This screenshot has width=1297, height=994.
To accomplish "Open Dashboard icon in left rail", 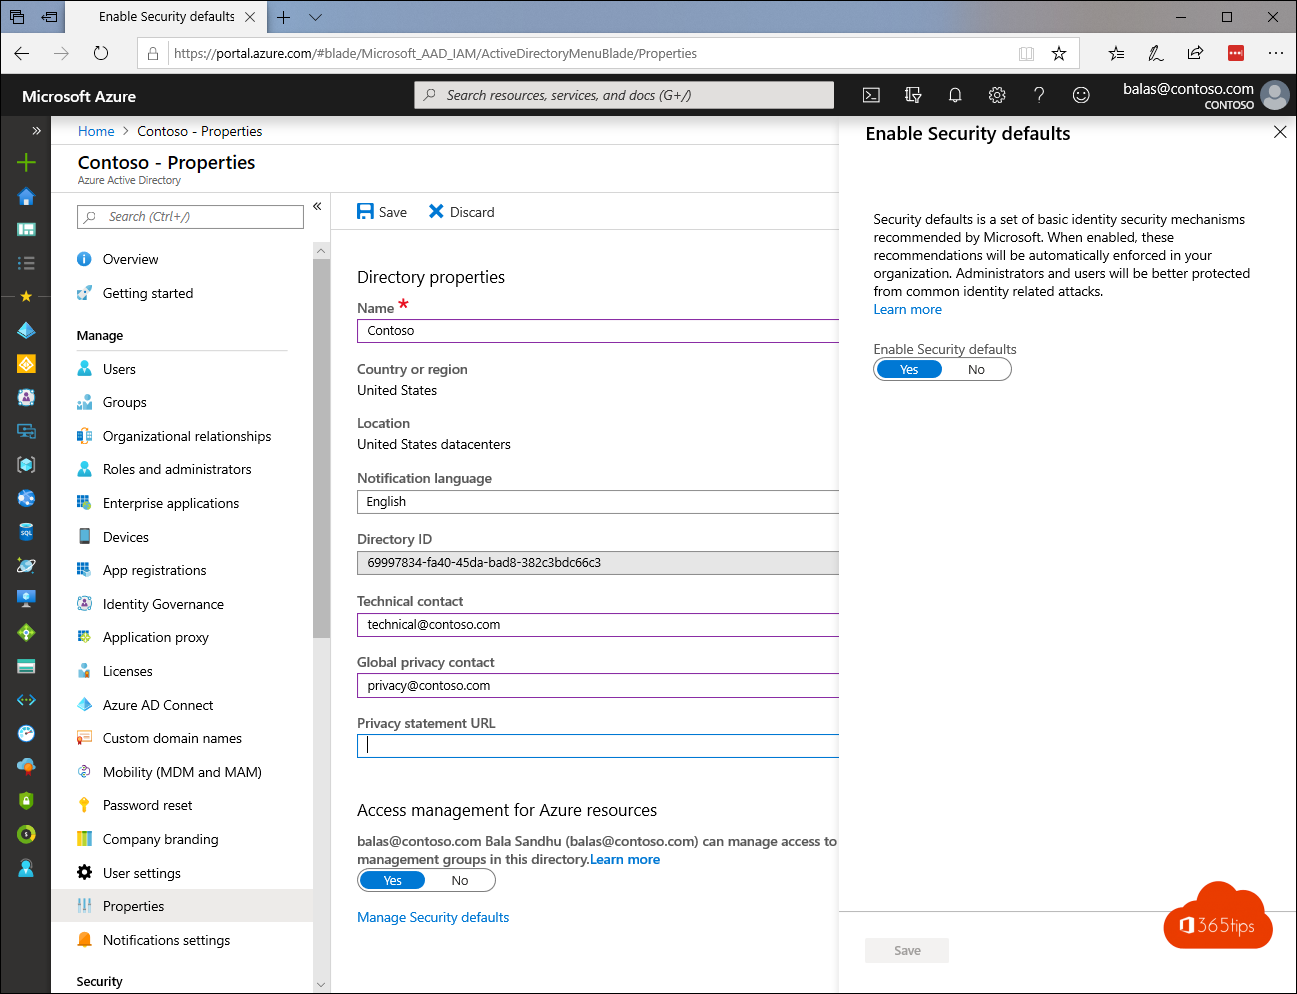I will pyautogui.click(x=26, y=229).
